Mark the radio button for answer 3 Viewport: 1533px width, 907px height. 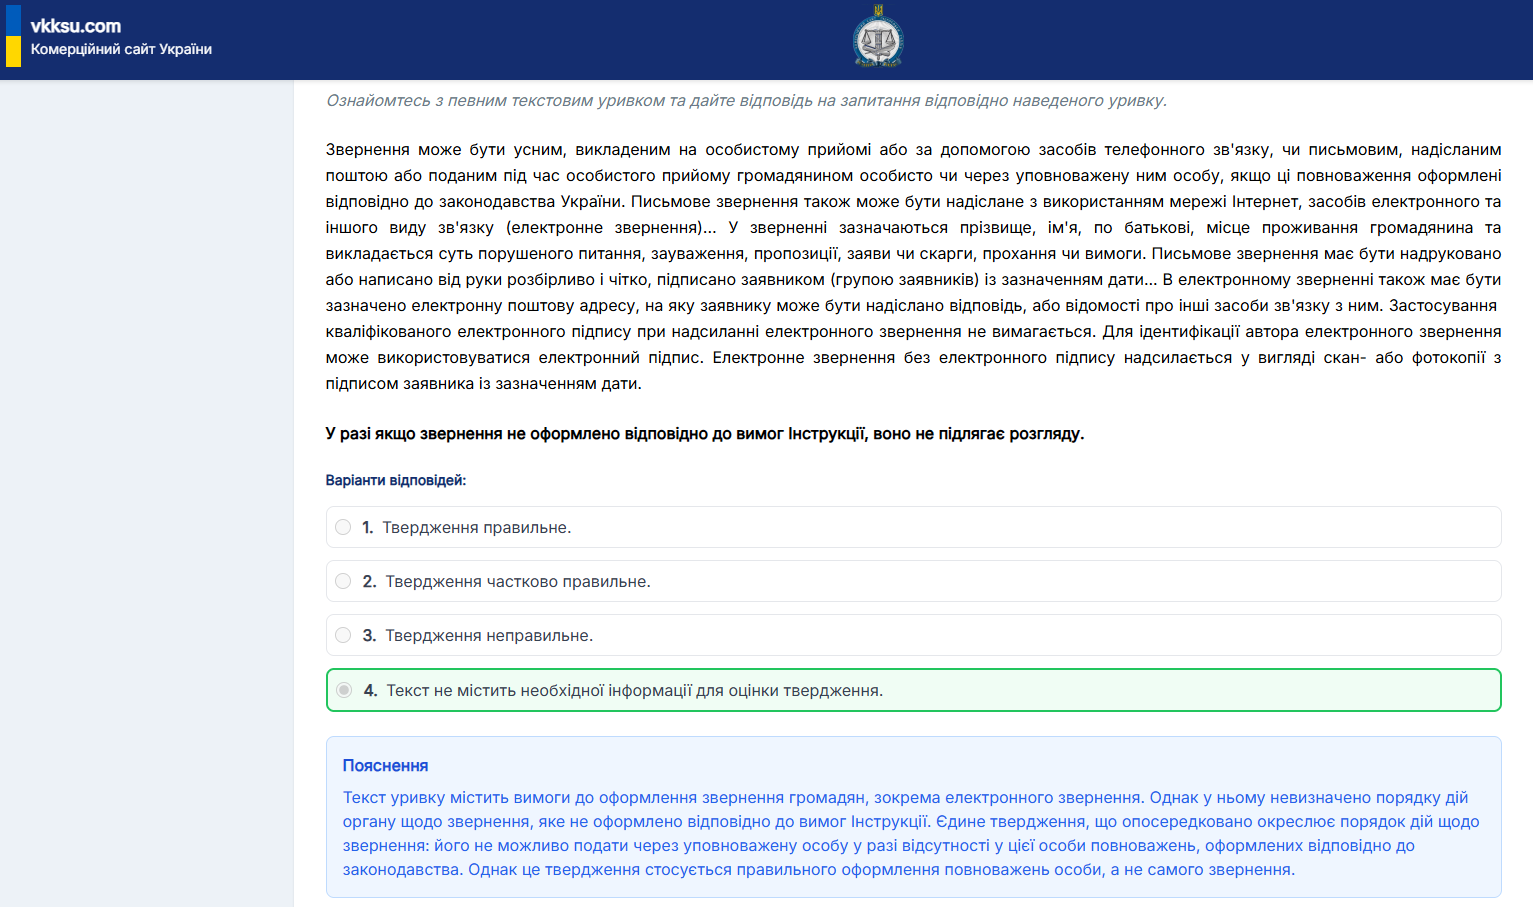coord(343,635)
